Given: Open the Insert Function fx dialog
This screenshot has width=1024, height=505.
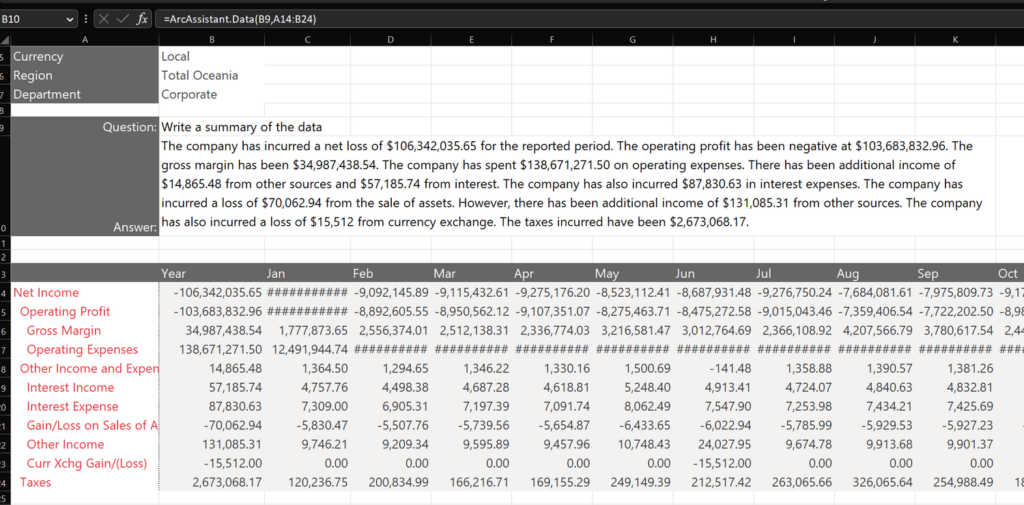Looking at the screenshot, I should (142, 18).
